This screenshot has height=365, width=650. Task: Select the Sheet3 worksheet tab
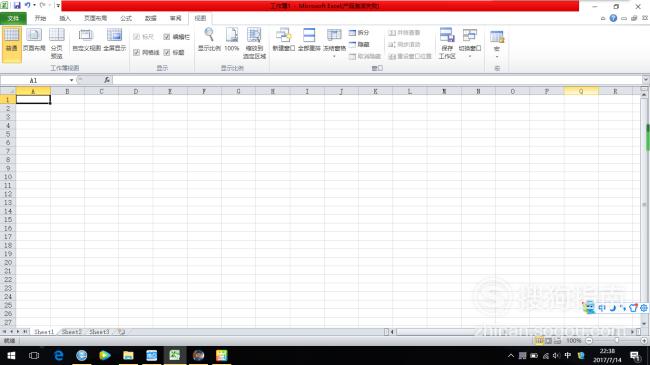99,332
